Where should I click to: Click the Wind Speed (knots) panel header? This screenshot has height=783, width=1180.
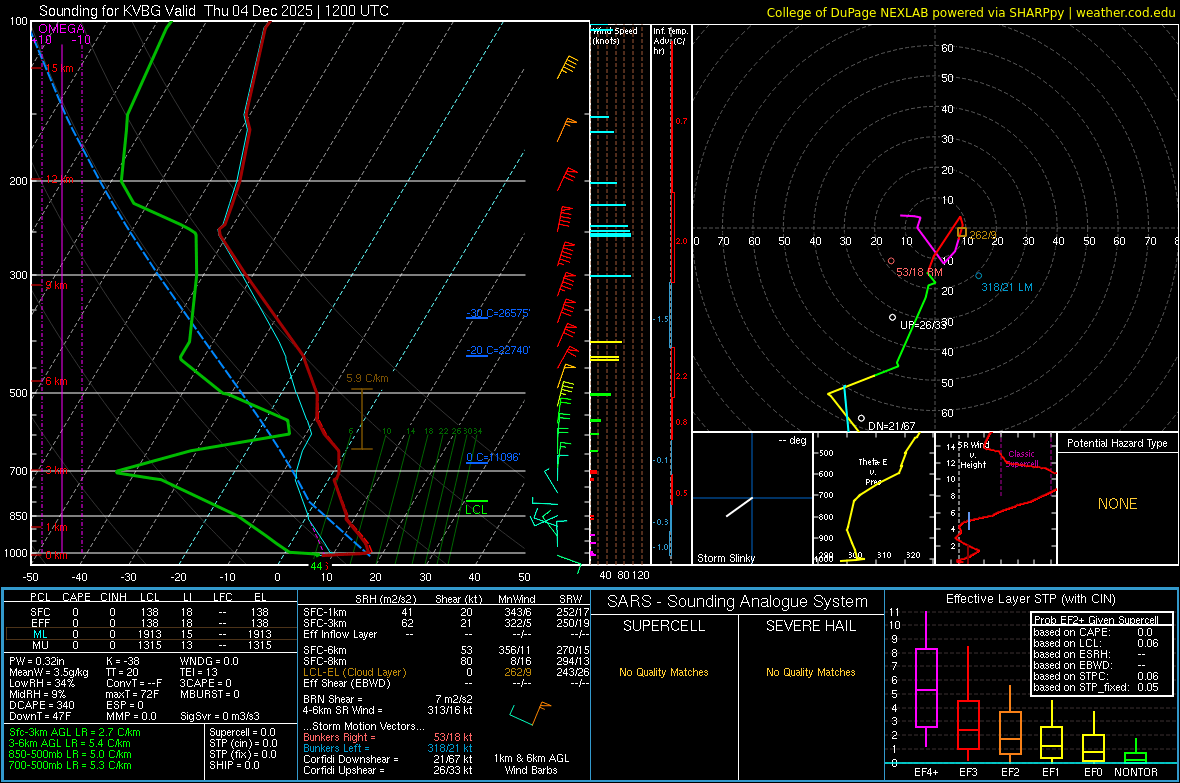point(615,35)
